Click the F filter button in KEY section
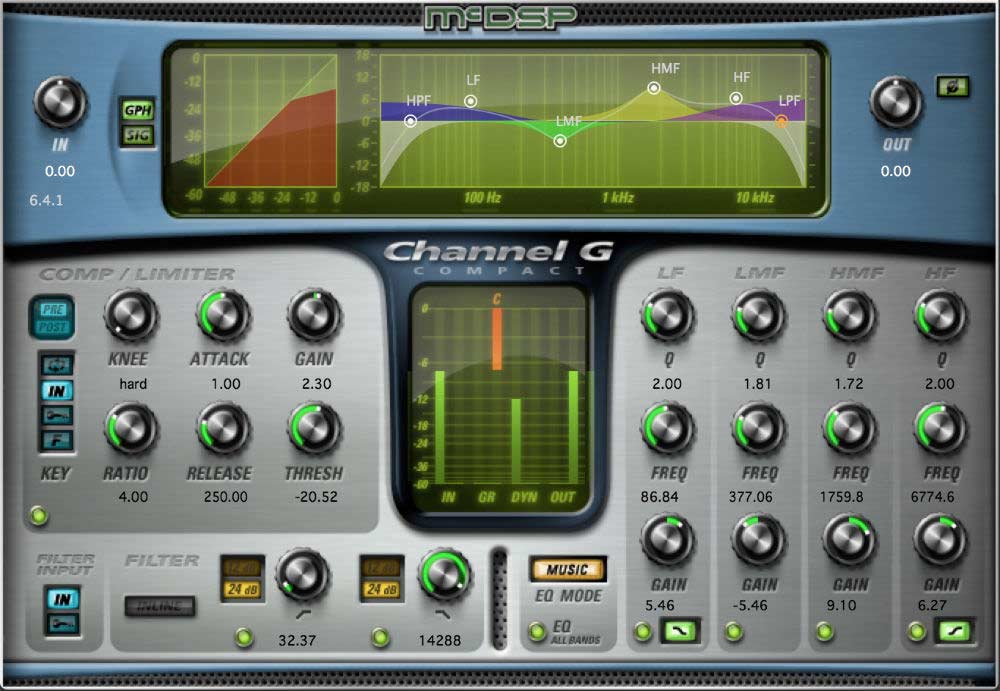This screenshot has width=1000, height=691. click(x=57, y=440)
